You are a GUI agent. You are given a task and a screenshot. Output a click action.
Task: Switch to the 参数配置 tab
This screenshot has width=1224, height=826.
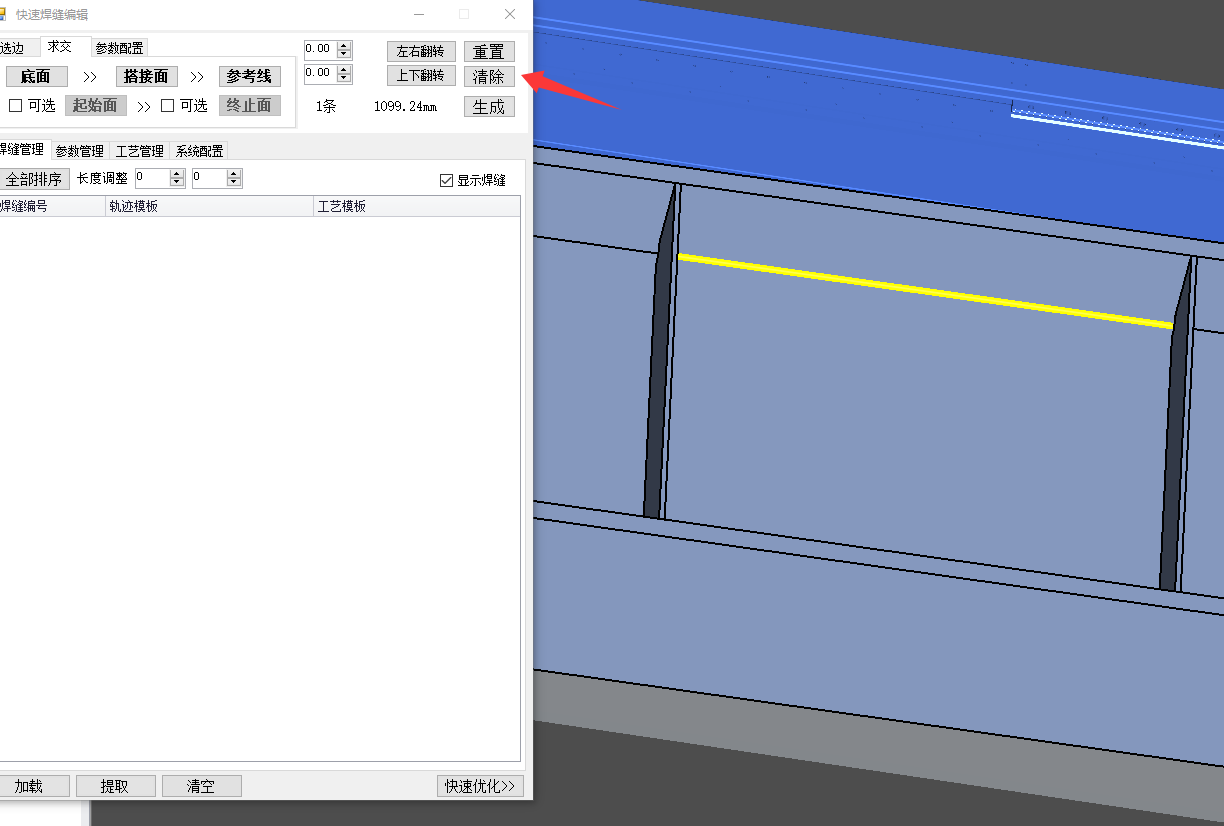pyautogui.click(x=119, y=47)
